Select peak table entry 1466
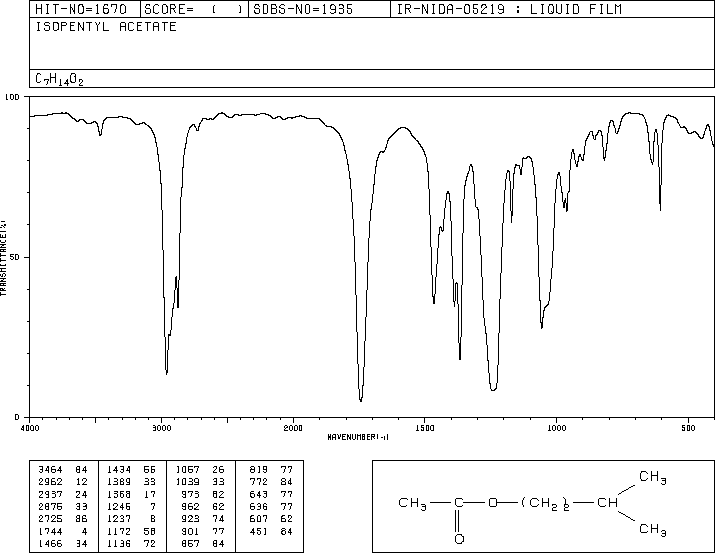This screenshot has height=553, width=715. [62, 543]
